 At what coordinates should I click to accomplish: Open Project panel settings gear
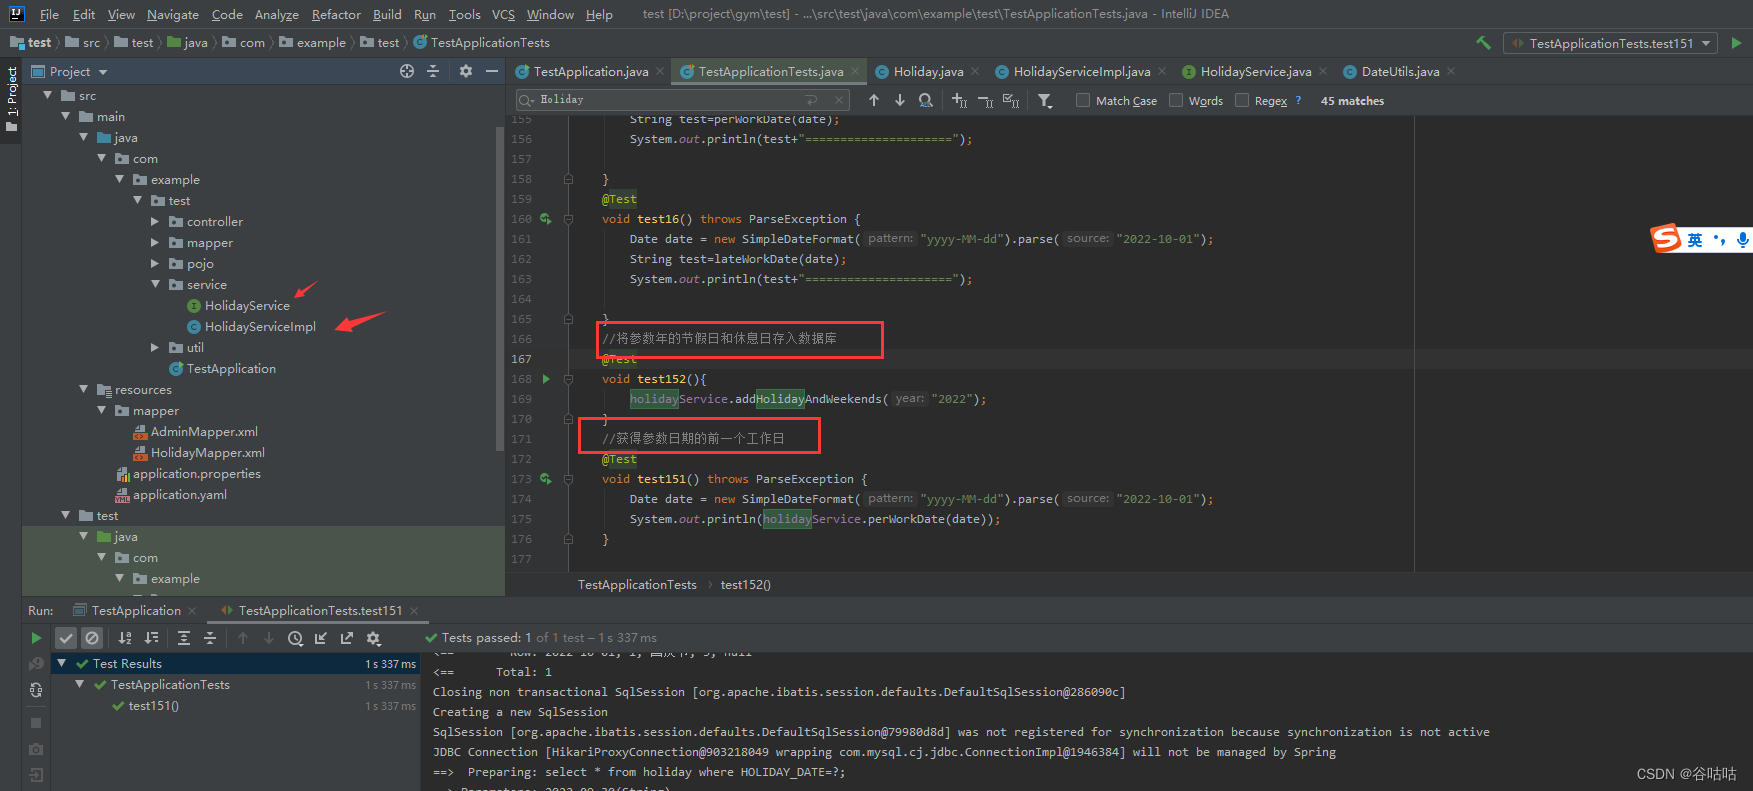(466, 71)
